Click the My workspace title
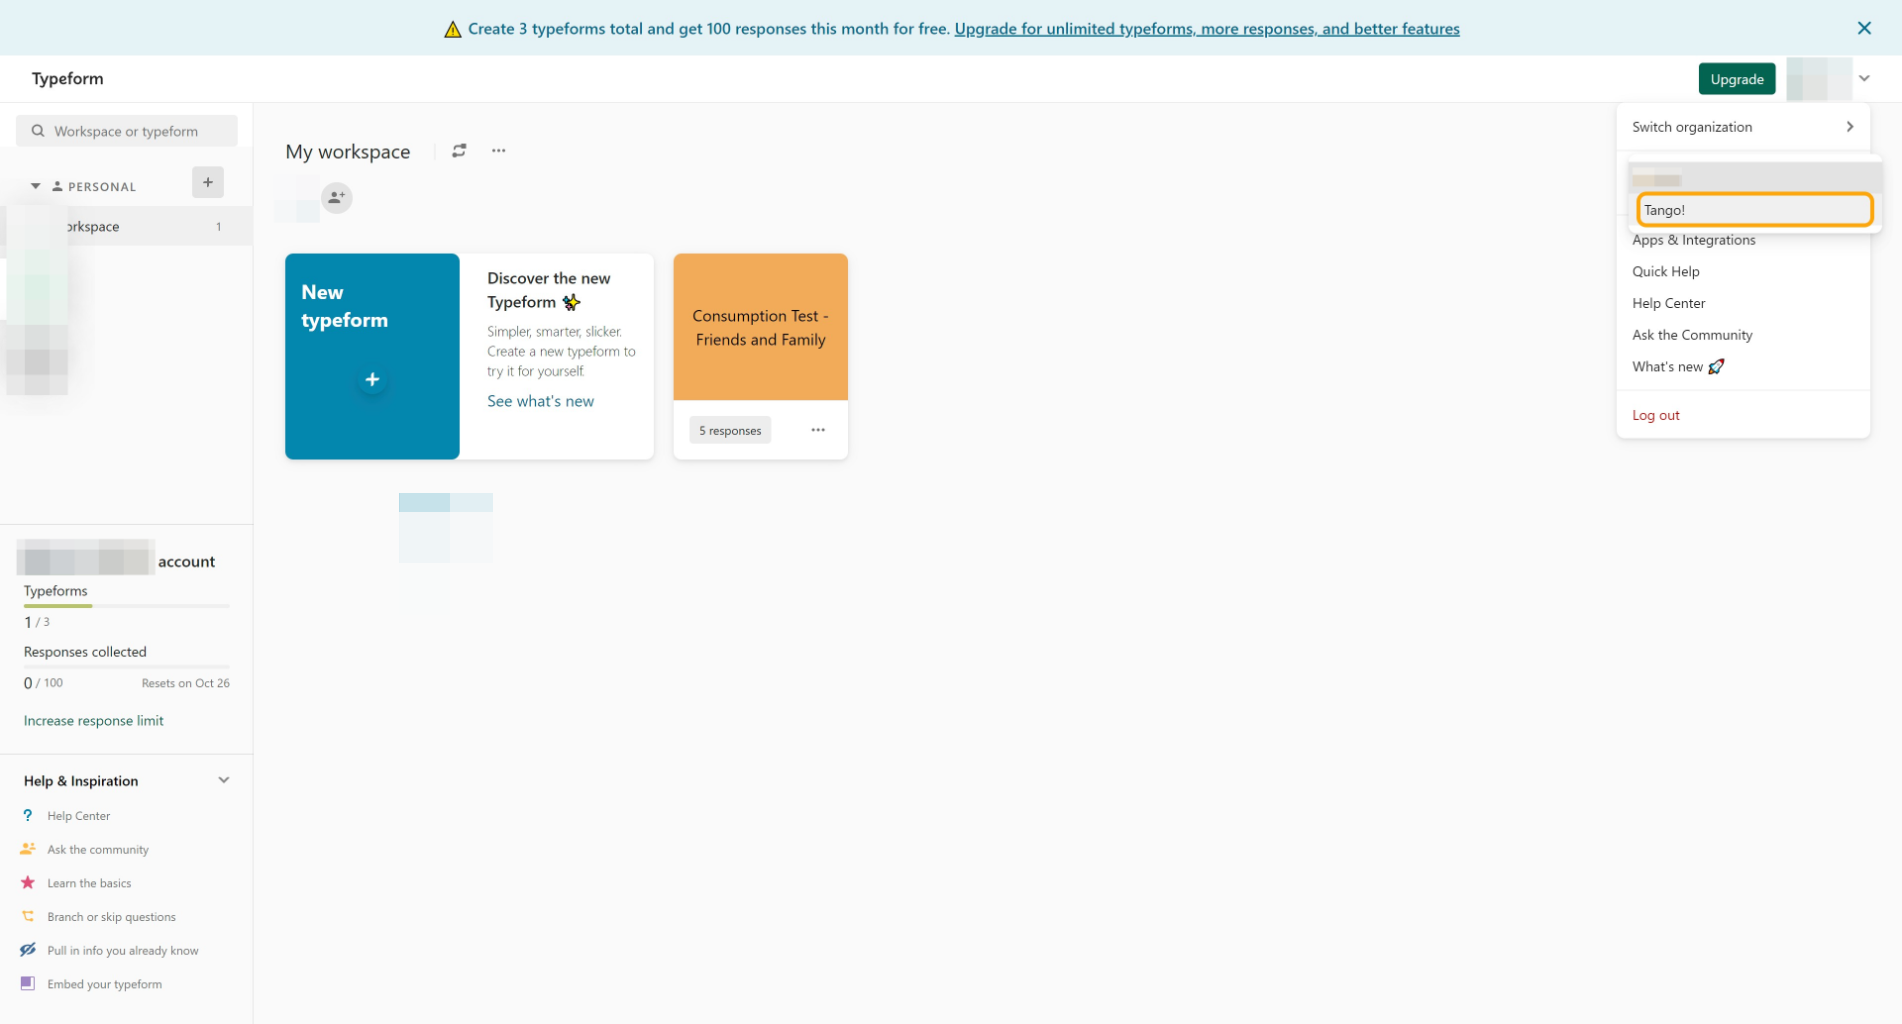Viewport: 1902px width, 1024px height. [348, 152]
